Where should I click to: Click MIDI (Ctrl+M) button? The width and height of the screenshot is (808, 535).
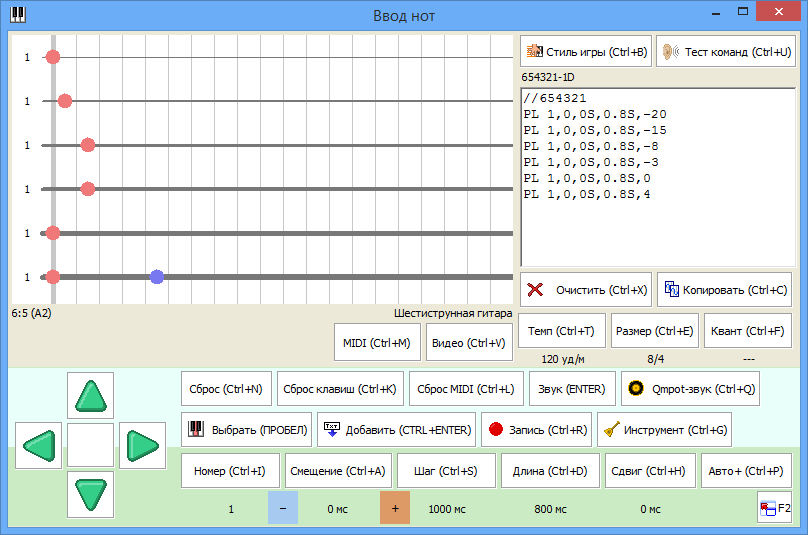(x=377, y=342)
